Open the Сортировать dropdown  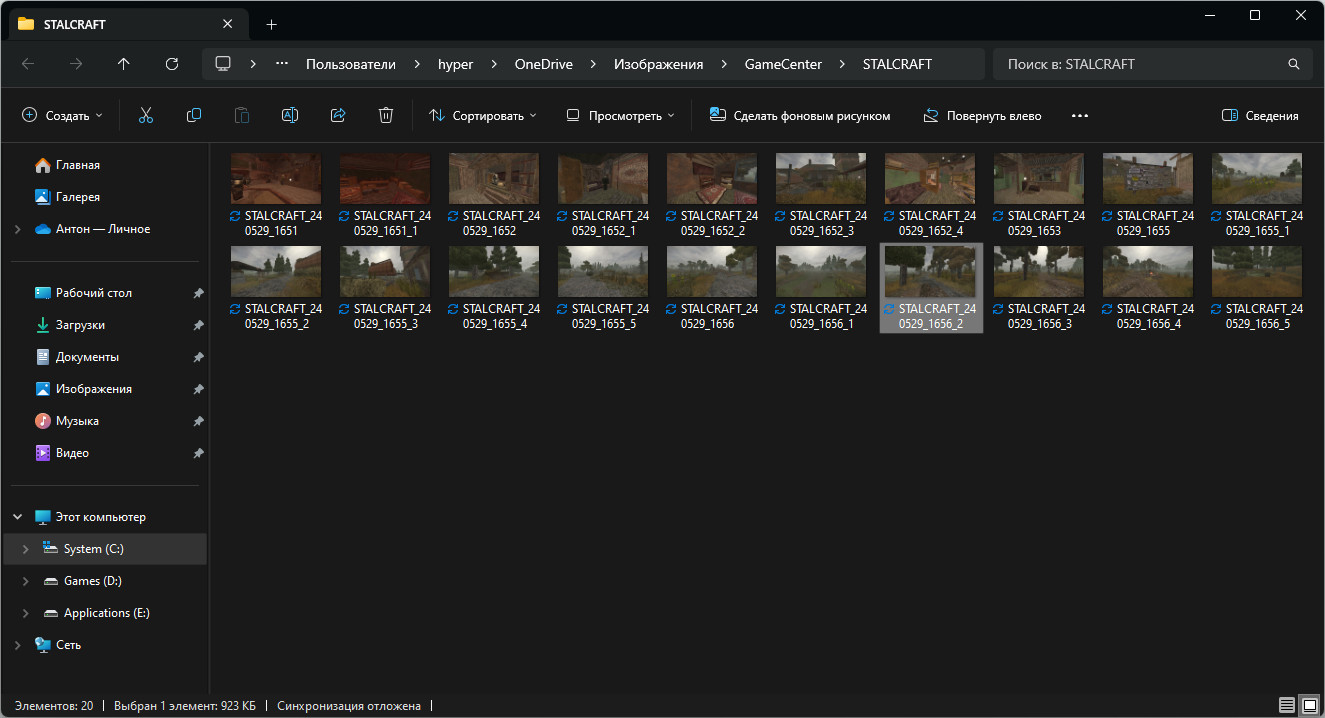[x=483, y=116]
